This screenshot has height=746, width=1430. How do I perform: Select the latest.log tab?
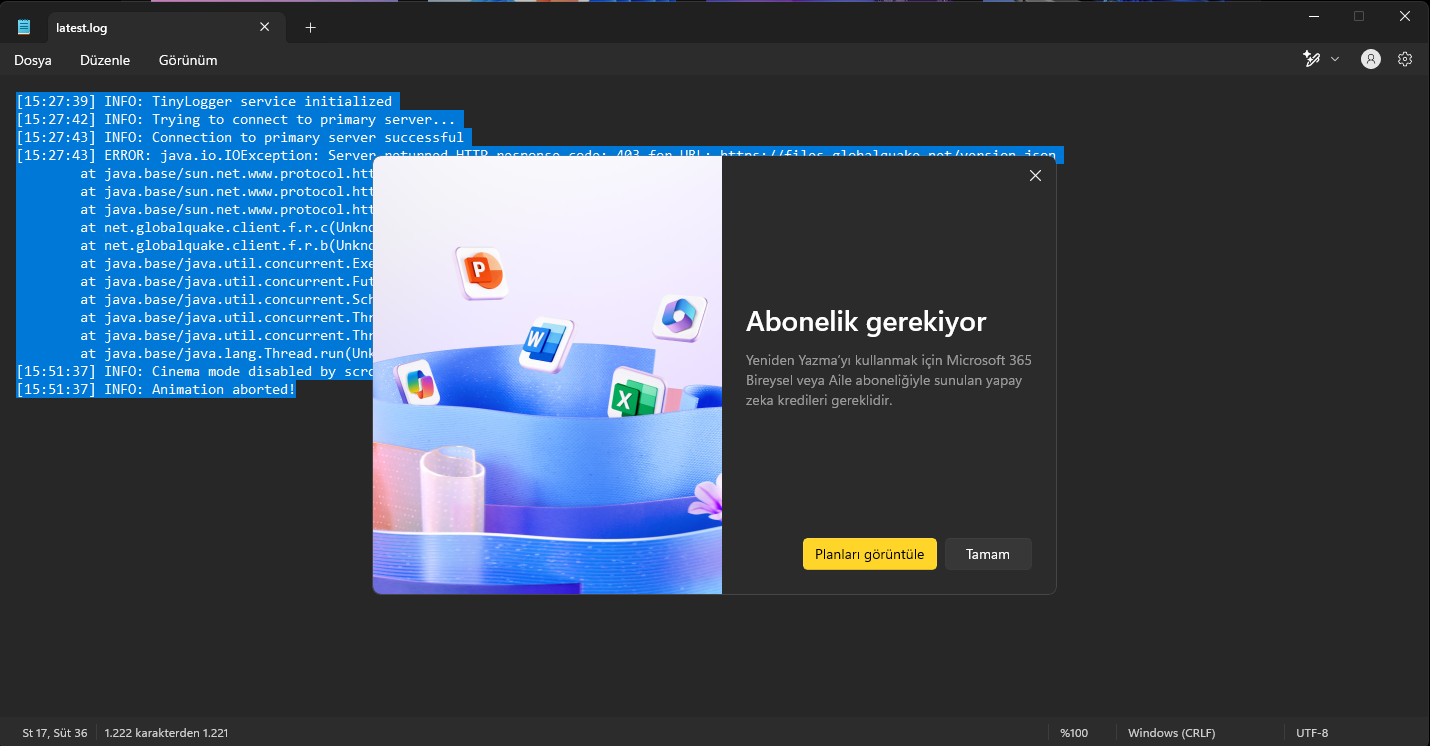[165, 27]
